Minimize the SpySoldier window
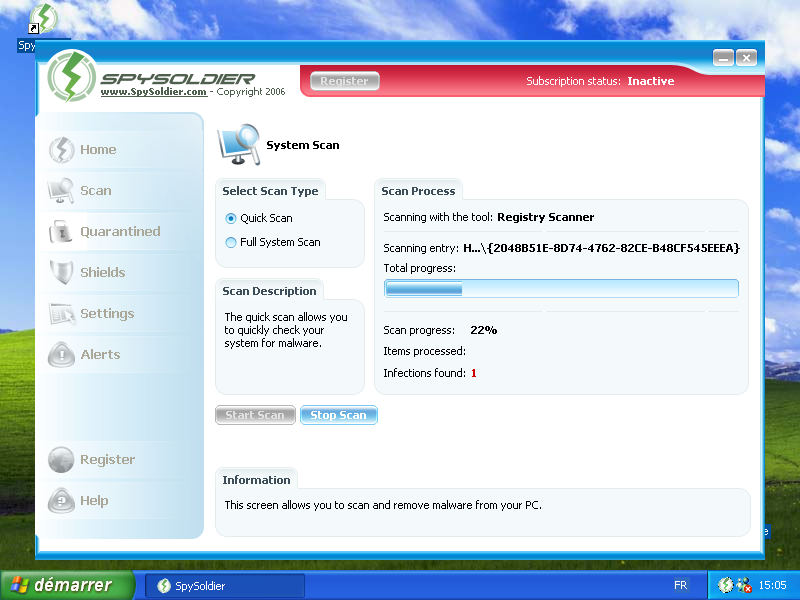This screenshot has width=800, height=600. (x=723, y=58)
